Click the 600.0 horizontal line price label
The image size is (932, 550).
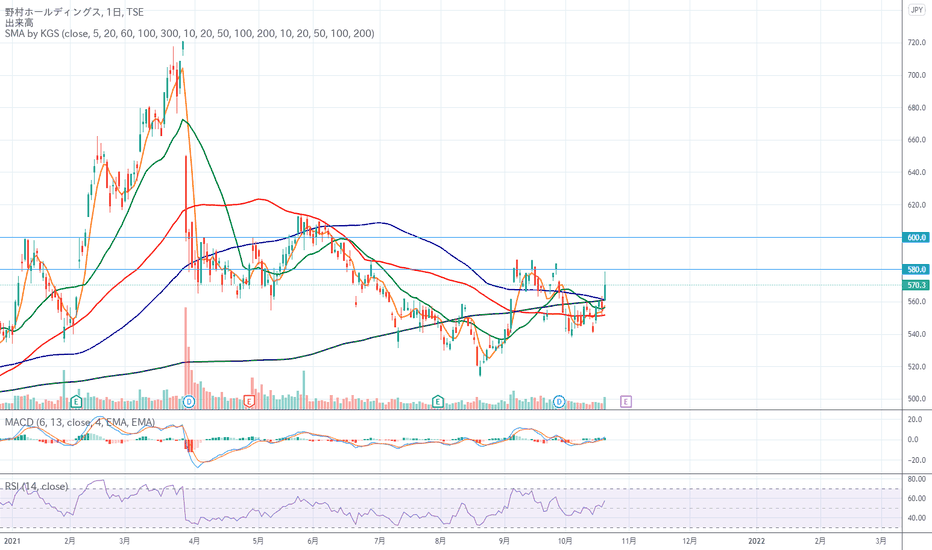point(916,237)
